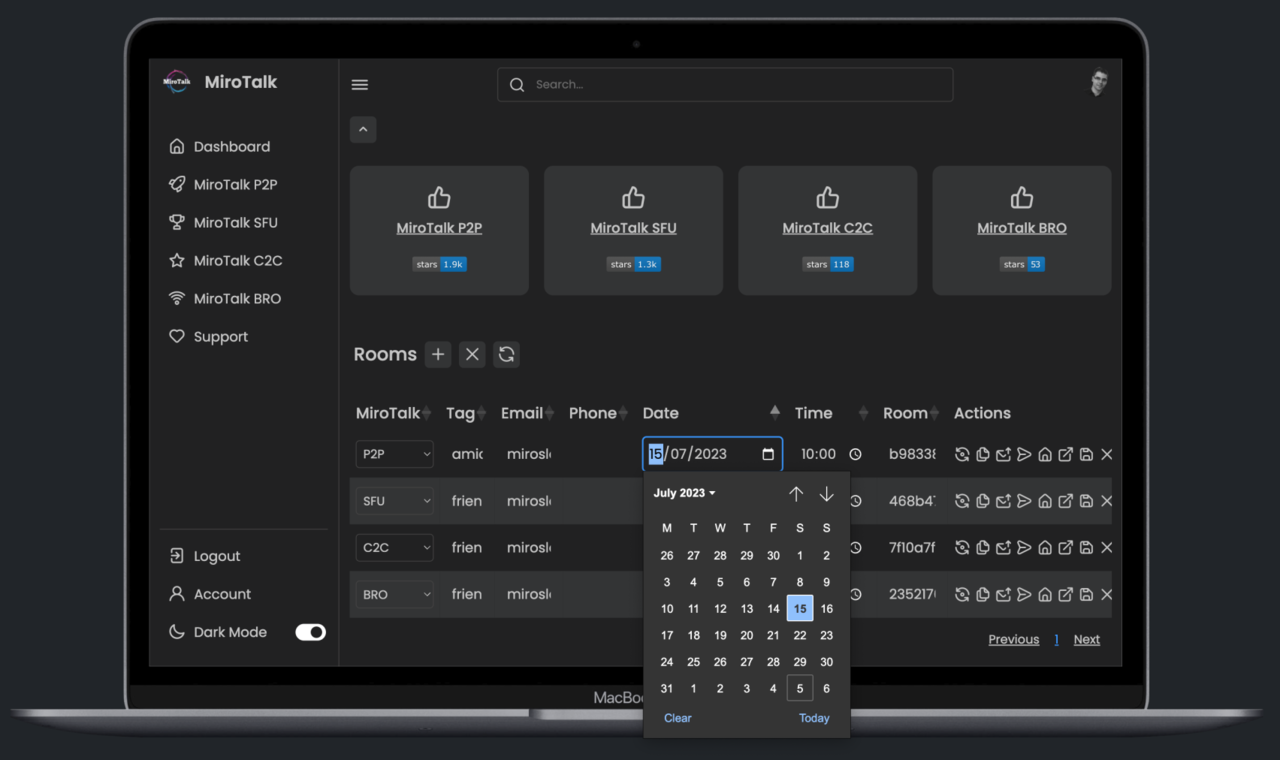Click the stars 1.3k badge on the SFU card
Viewport: 1280px width, 760px height.
[x=633, y=264]
